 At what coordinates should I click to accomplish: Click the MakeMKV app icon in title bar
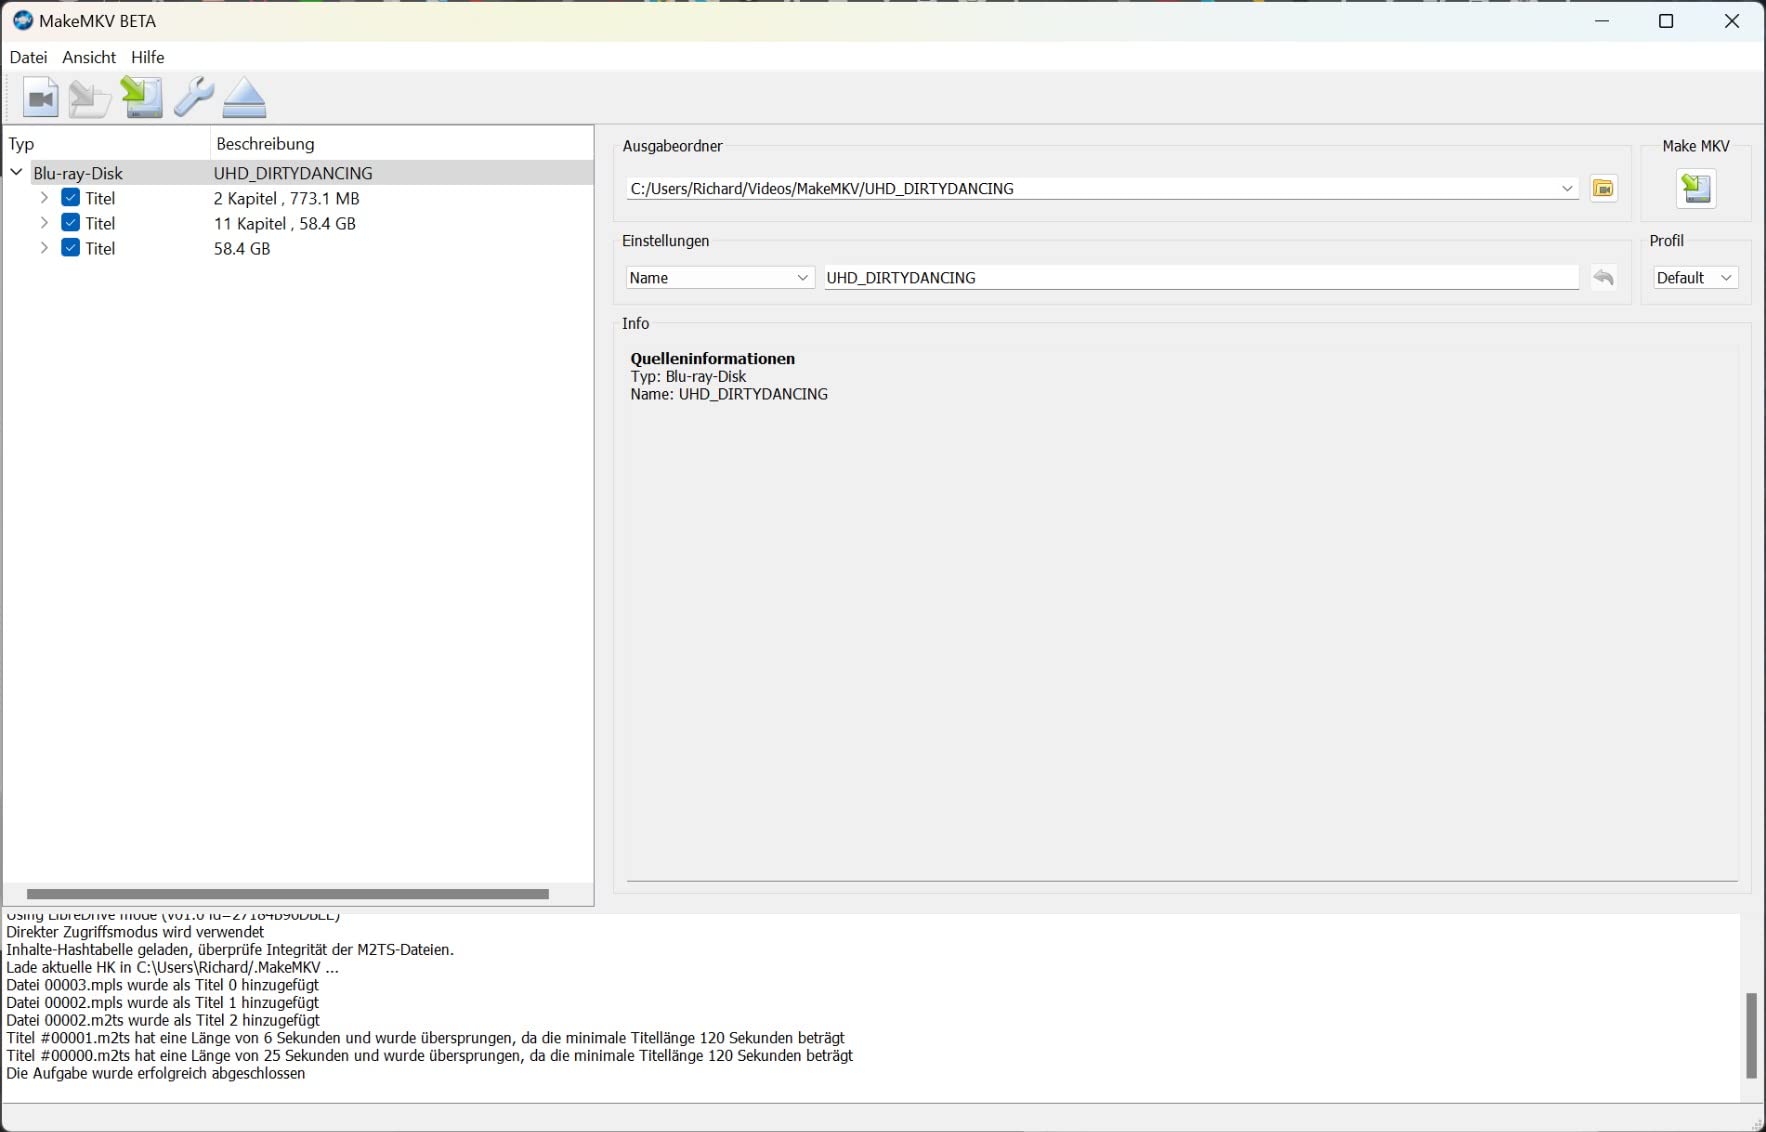click(22, 20)
